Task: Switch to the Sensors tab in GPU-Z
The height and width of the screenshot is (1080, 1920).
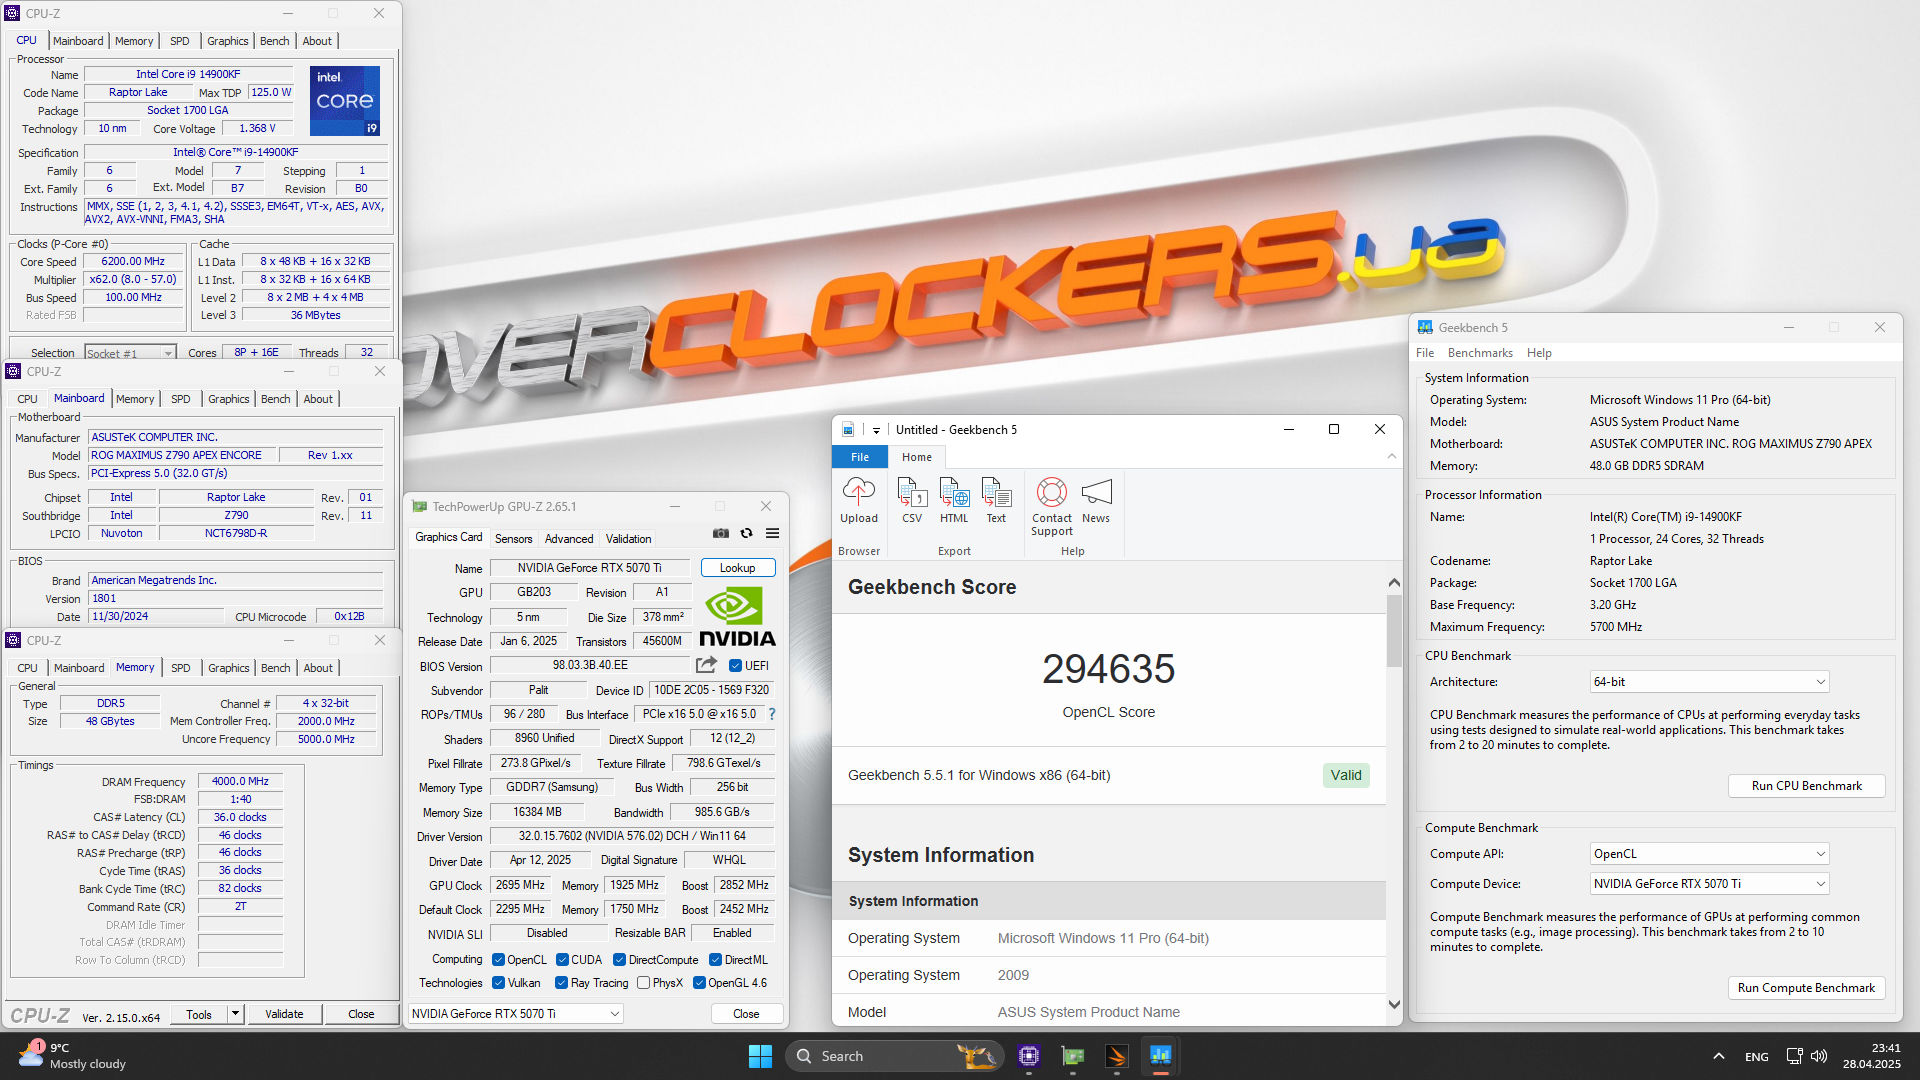Action: tap(513, 539)
